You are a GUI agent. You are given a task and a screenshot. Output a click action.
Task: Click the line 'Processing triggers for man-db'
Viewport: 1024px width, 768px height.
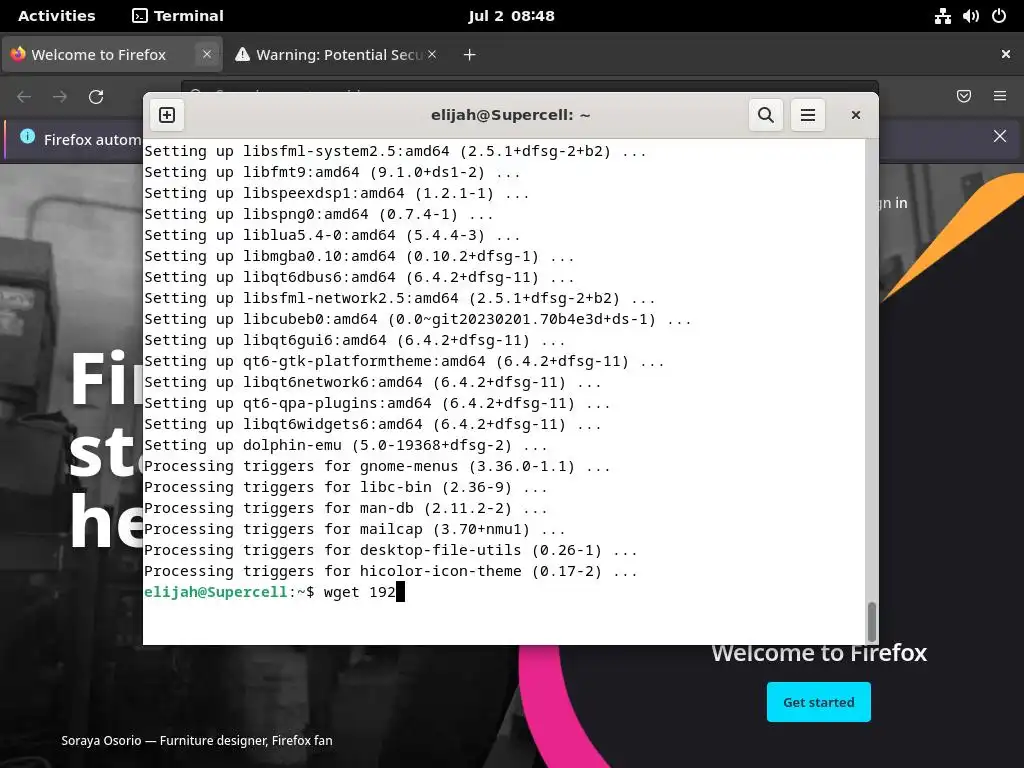(x=345, y=507)
